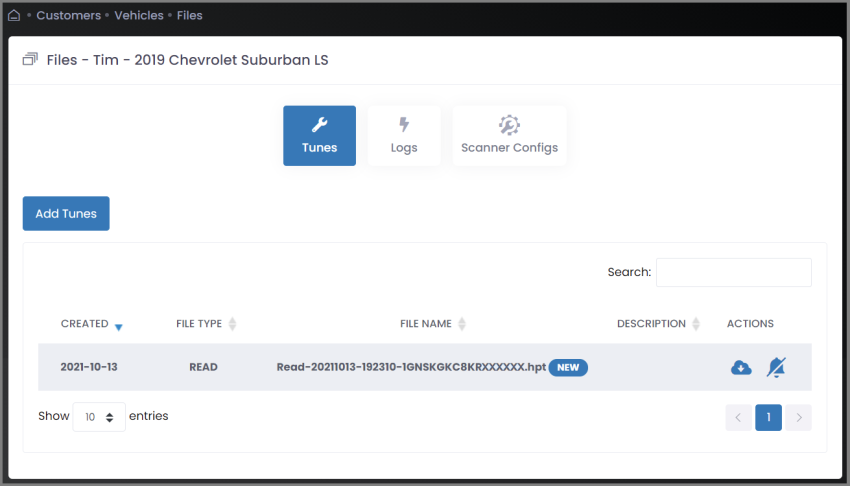Select page 1 in pagination
The height and width of the screenshot is (486, 850).
(768, 417)
